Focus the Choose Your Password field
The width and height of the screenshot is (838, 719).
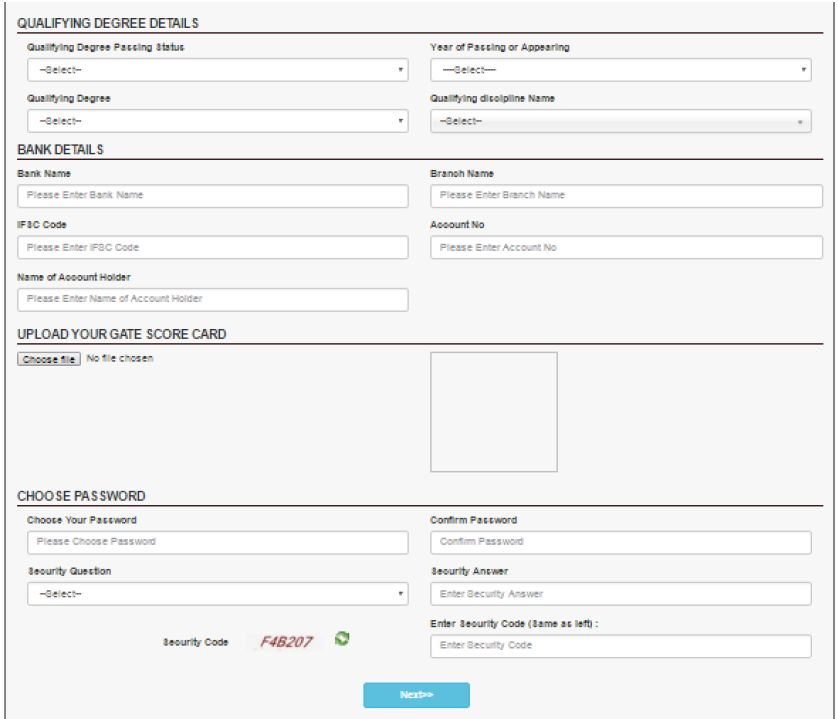[218, 542]
